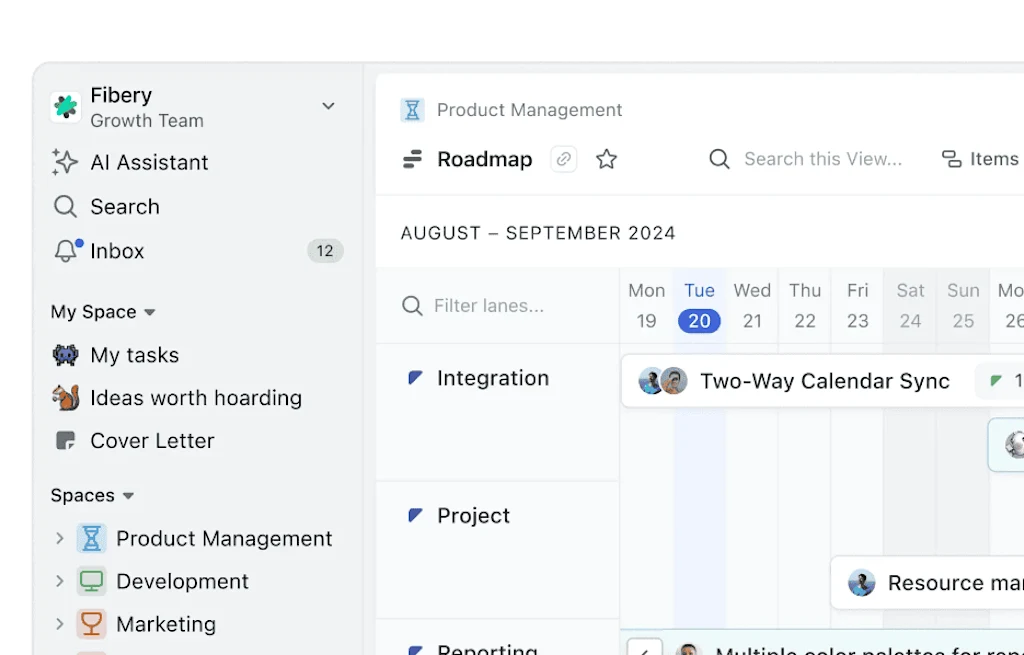
Task: Click the Product Management hourglass icon in sidebar
Action: (91, 538)
